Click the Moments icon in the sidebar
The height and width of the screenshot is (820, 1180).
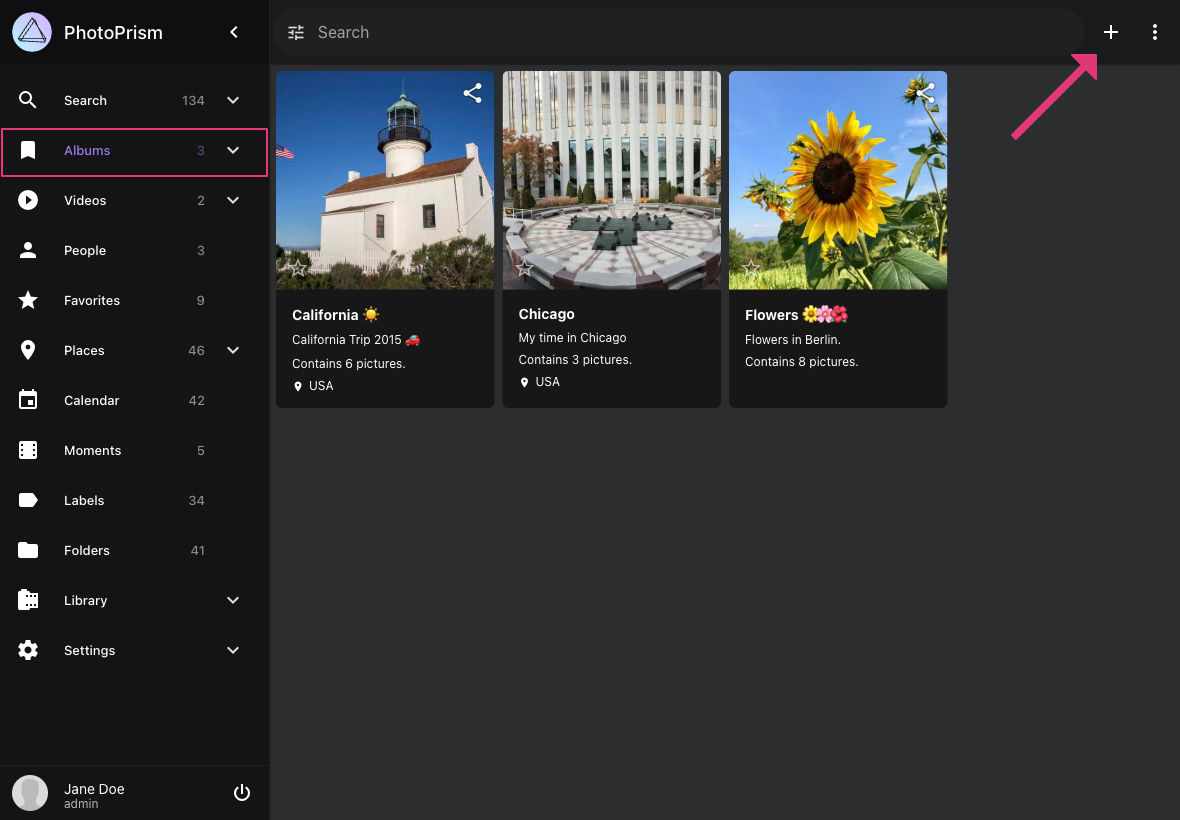pyautogui.click(x=28, y=450)
